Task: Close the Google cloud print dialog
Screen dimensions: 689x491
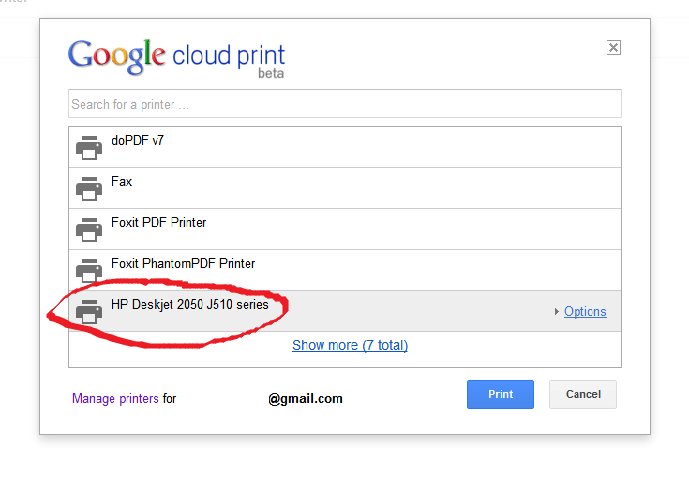Action: coord(613,47)
